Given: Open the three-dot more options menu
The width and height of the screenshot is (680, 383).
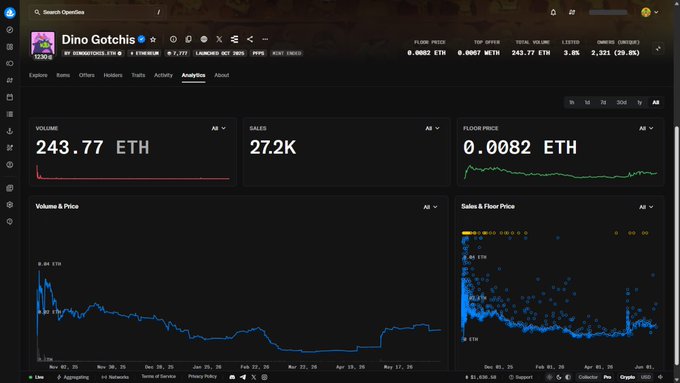Looking at the screenshot, I should pyautogui.click(x=265, y=39).
